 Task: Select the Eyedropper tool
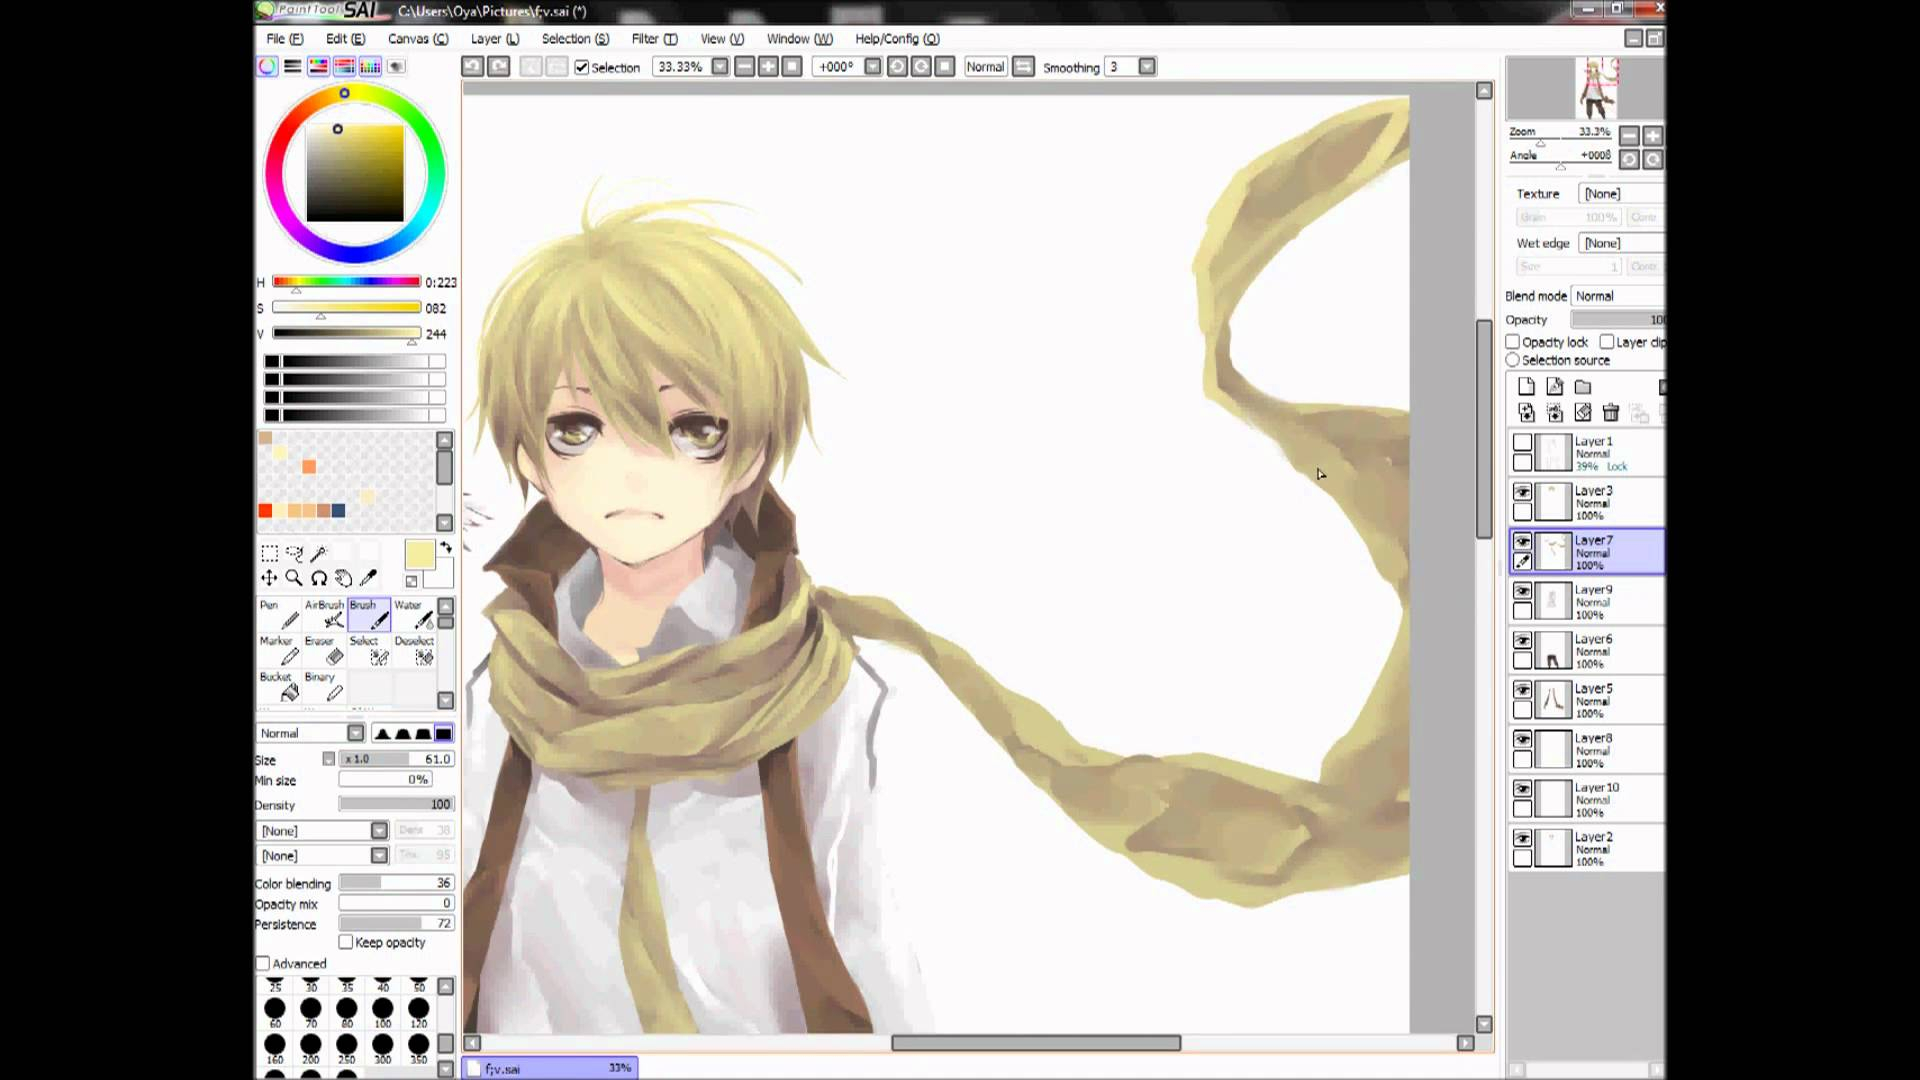click(x=367, y=579)
